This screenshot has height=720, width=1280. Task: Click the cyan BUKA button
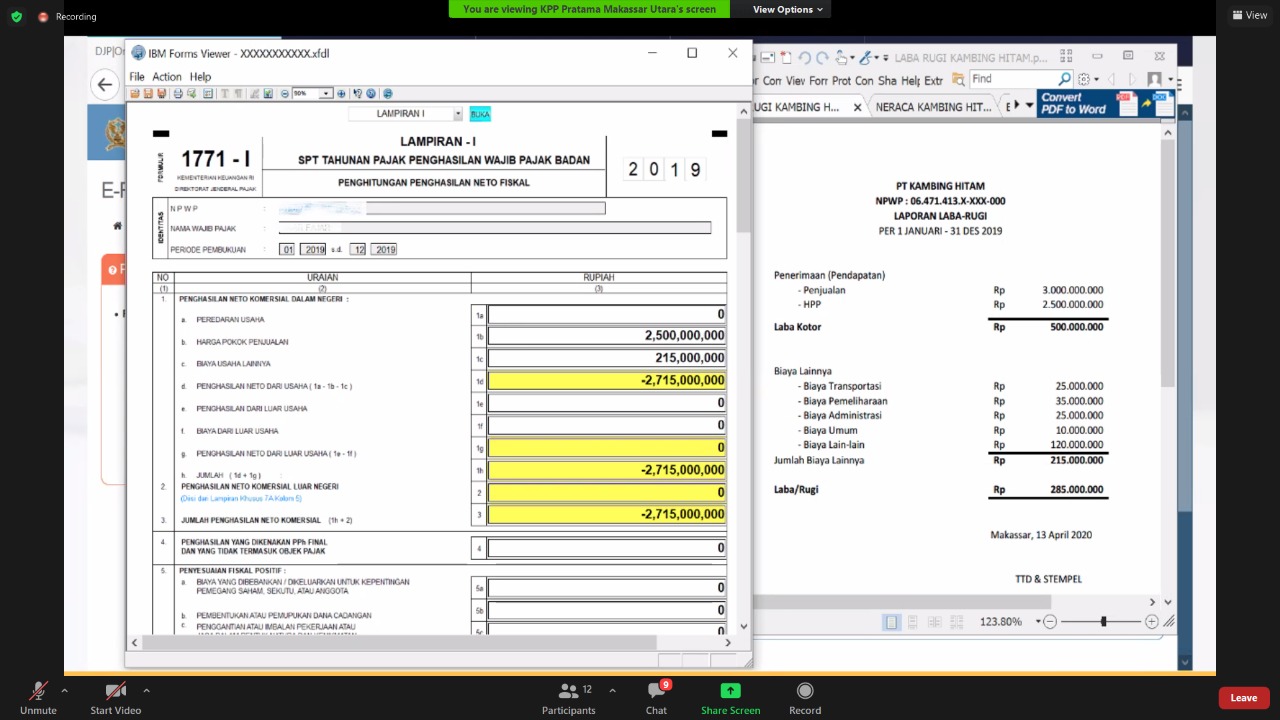(x=480, y=114)
